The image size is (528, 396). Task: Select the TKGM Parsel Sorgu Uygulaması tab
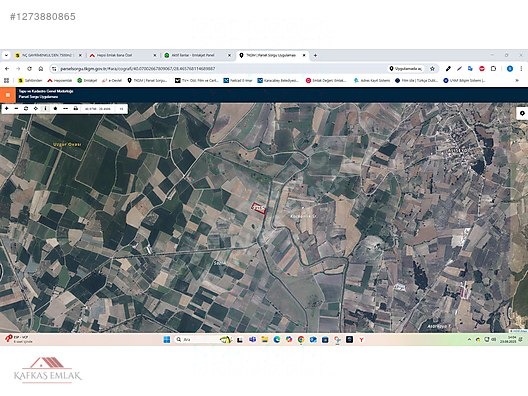point(271,55)
